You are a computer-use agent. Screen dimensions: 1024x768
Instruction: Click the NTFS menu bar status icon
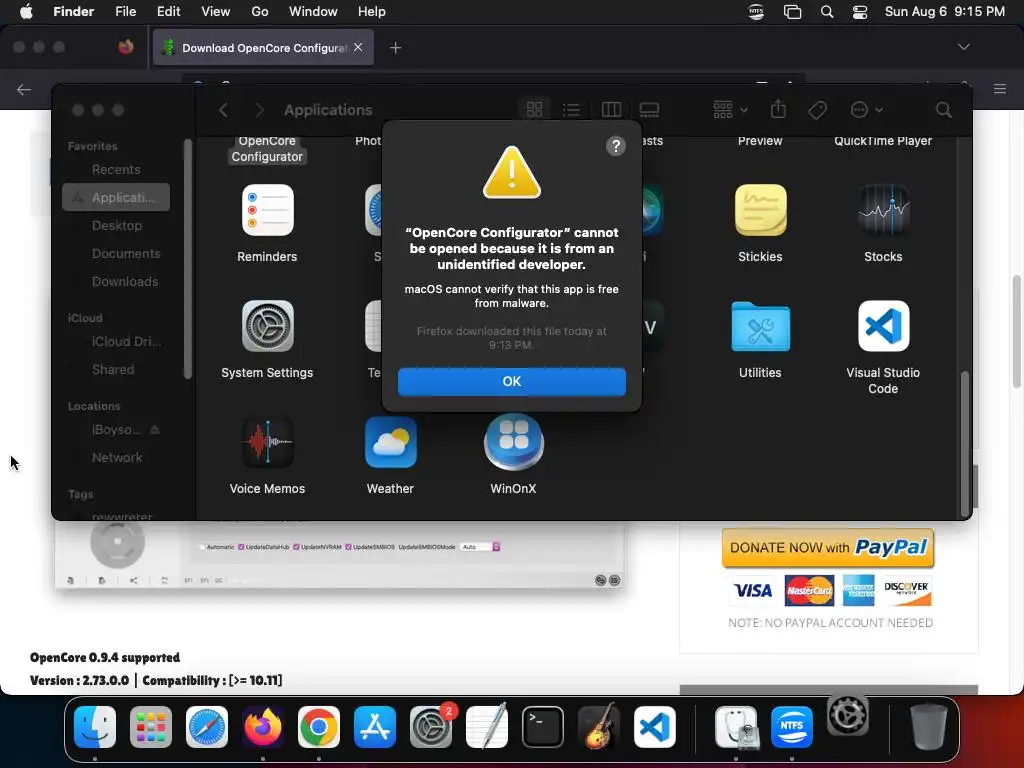click(756, 12)
